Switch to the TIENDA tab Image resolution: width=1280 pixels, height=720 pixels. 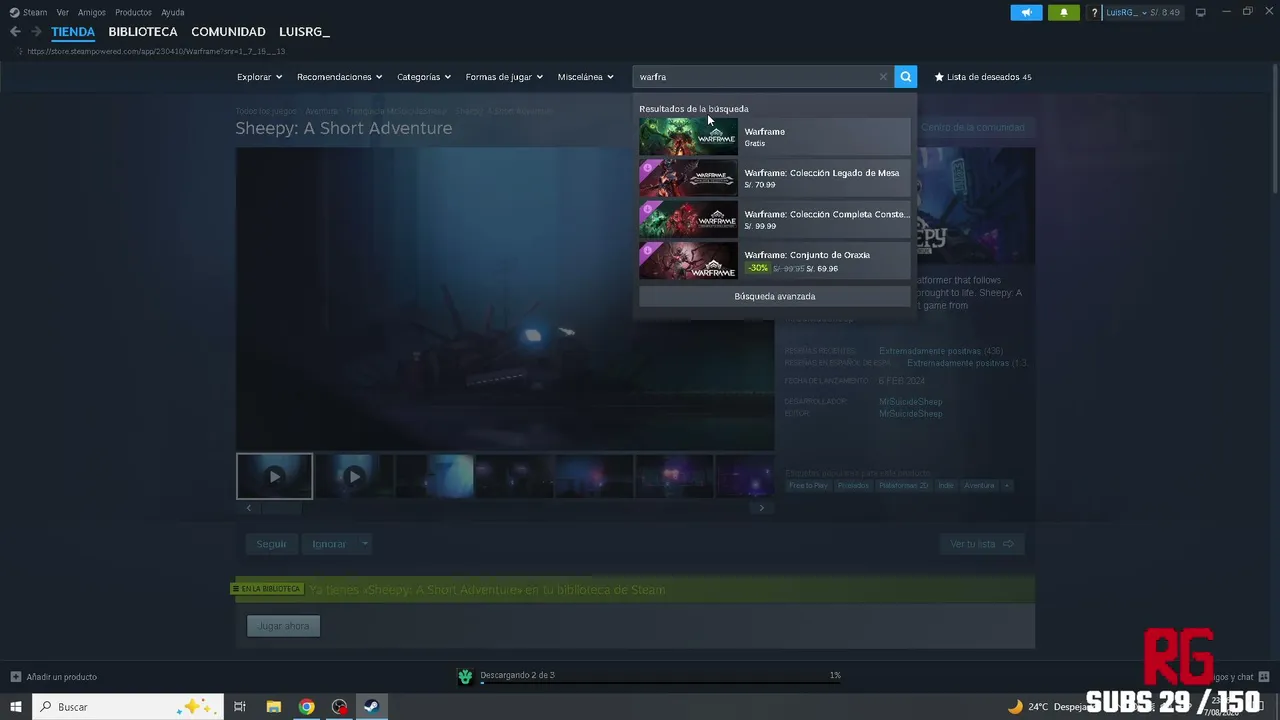coord(73,32)
